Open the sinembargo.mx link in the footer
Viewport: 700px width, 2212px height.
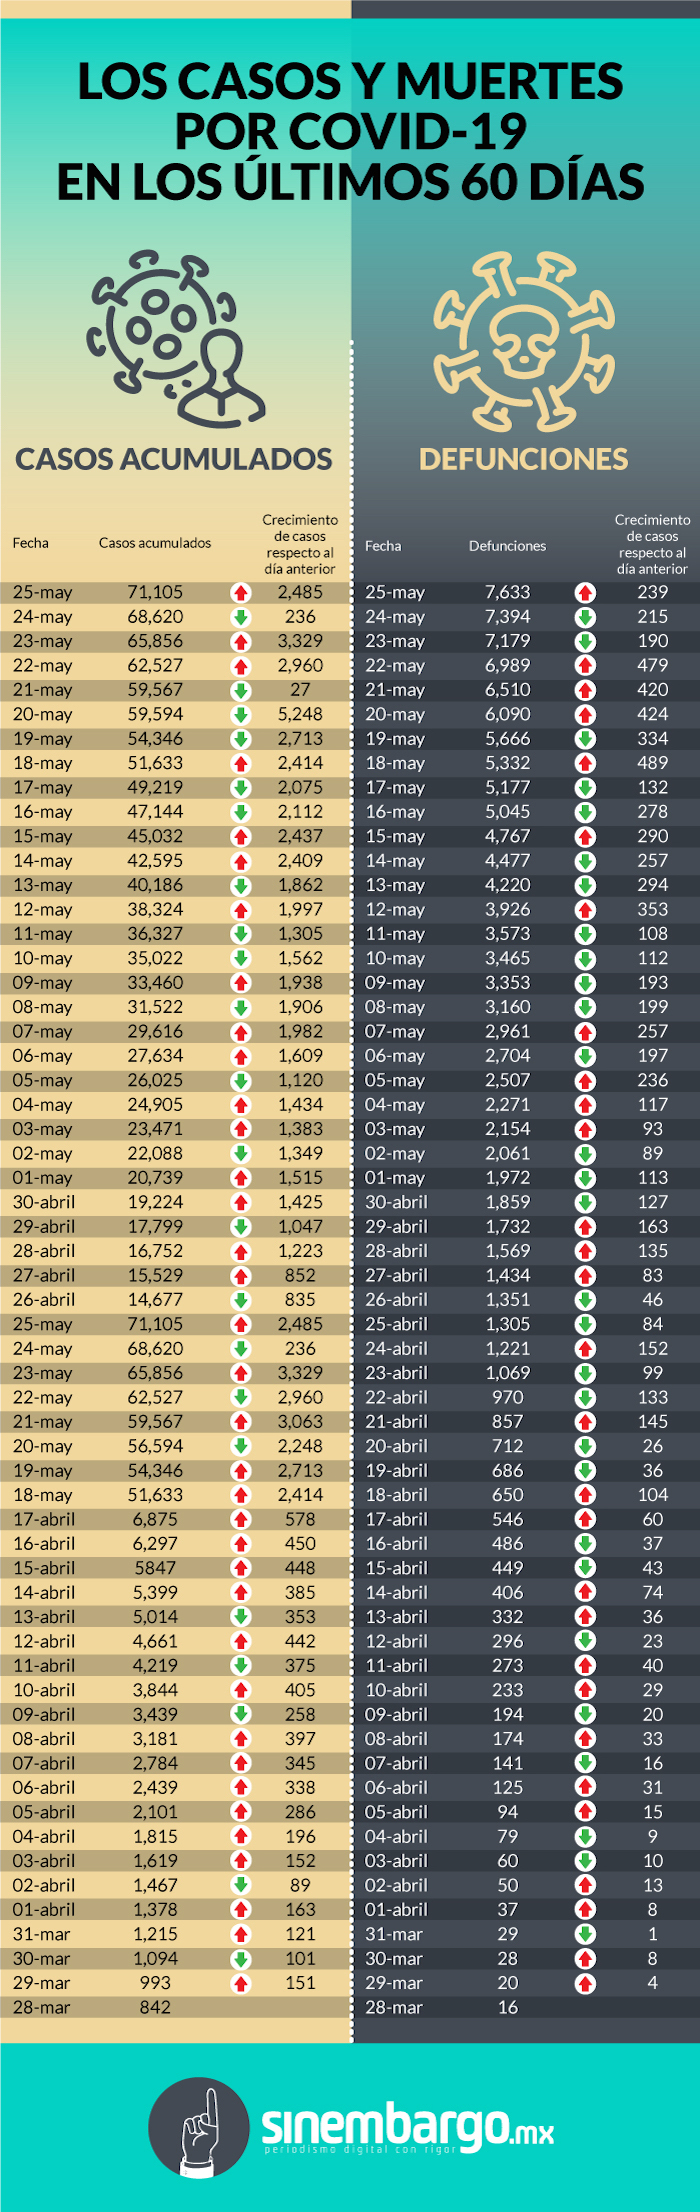[407, 2126]
